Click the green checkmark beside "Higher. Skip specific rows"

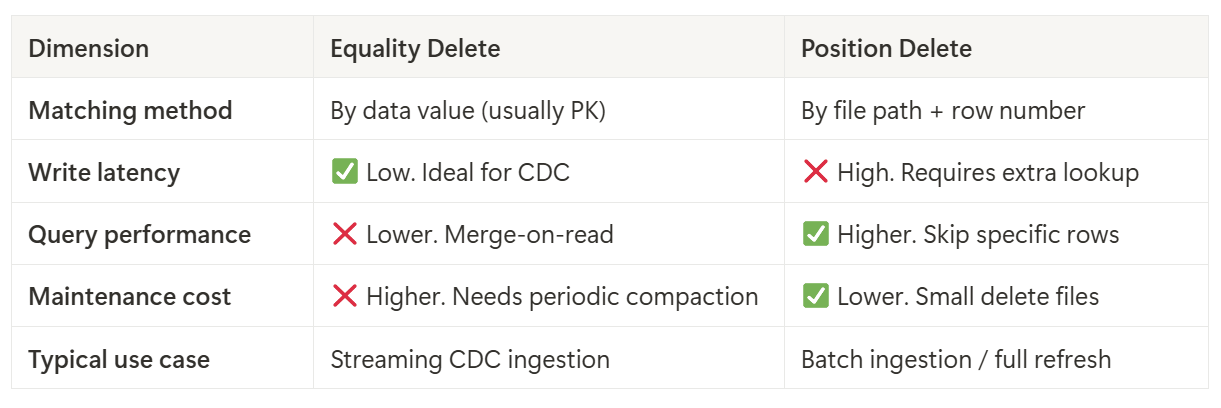[x=815, y=234]
